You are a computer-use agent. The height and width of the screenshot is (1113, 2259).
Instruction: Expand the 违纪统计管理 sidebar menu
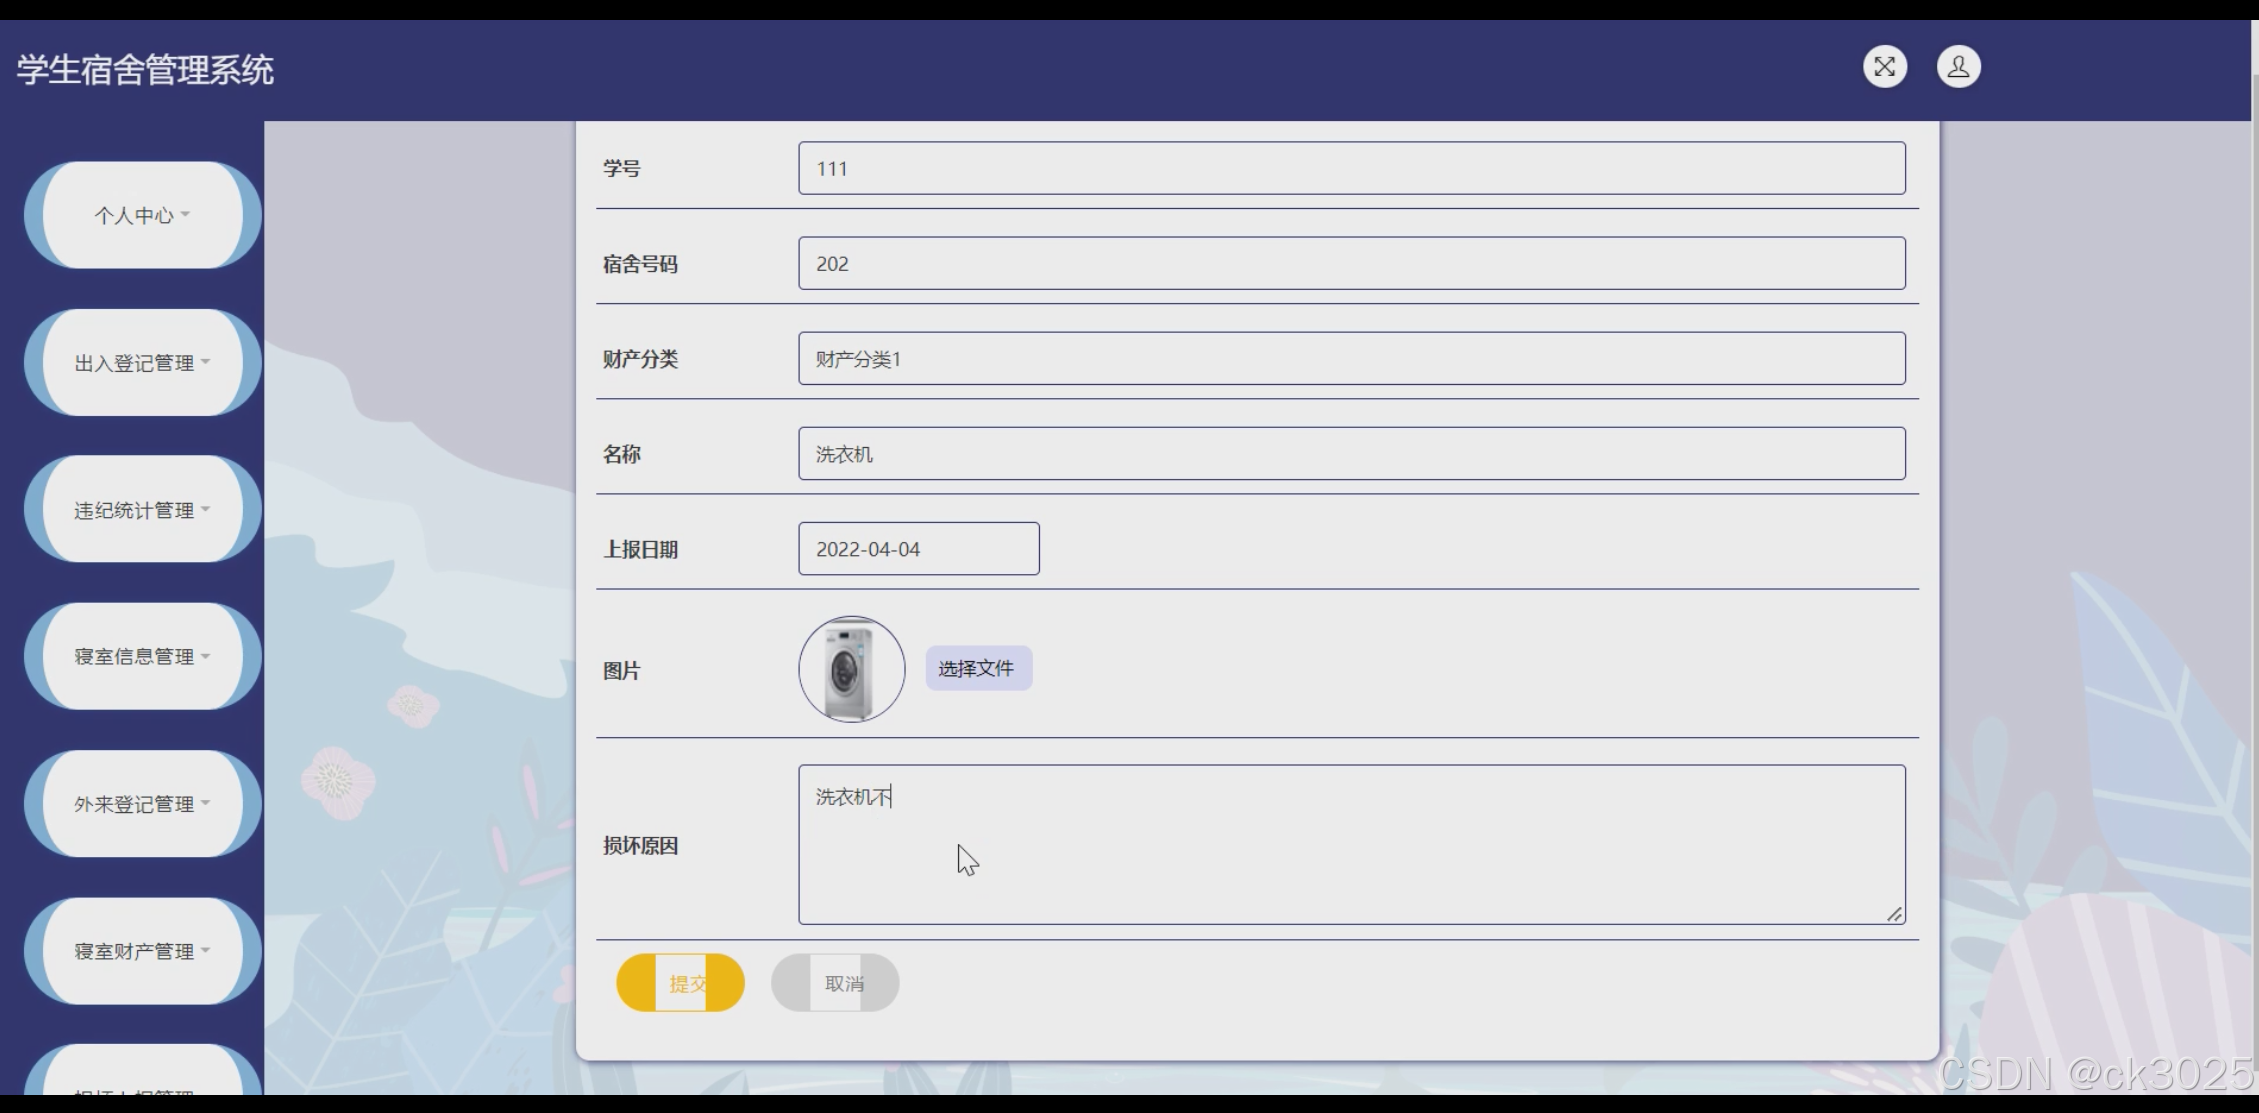(x=142, y=510)
